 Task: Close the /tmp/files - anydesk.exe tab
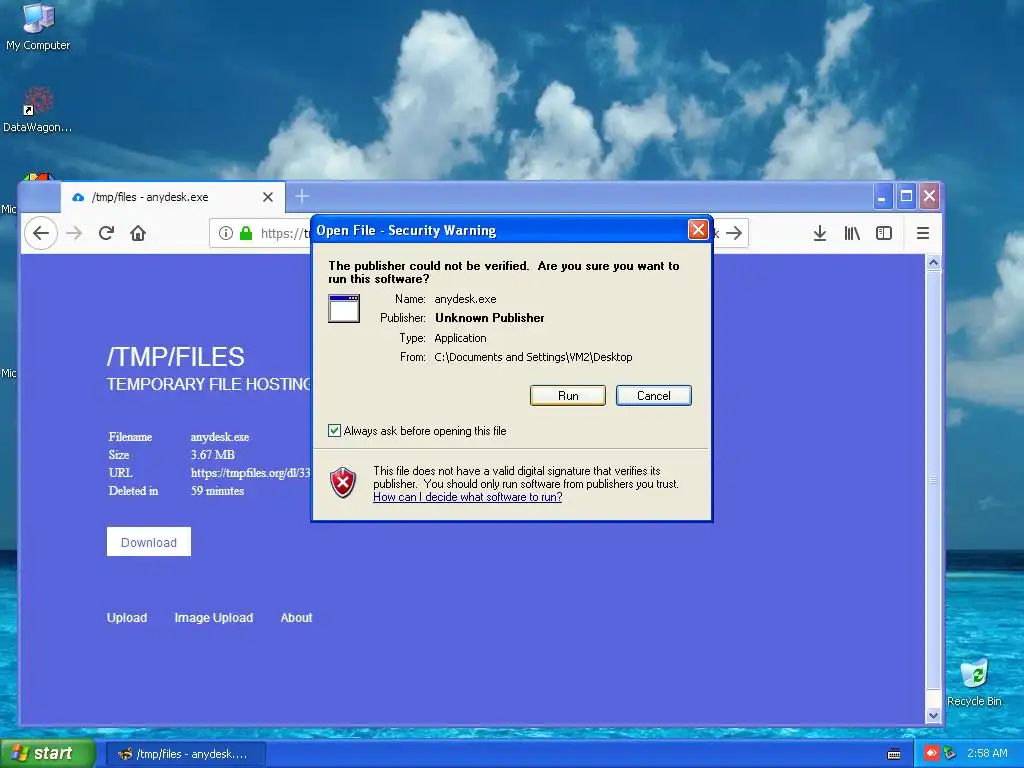(x=268, y=197)
